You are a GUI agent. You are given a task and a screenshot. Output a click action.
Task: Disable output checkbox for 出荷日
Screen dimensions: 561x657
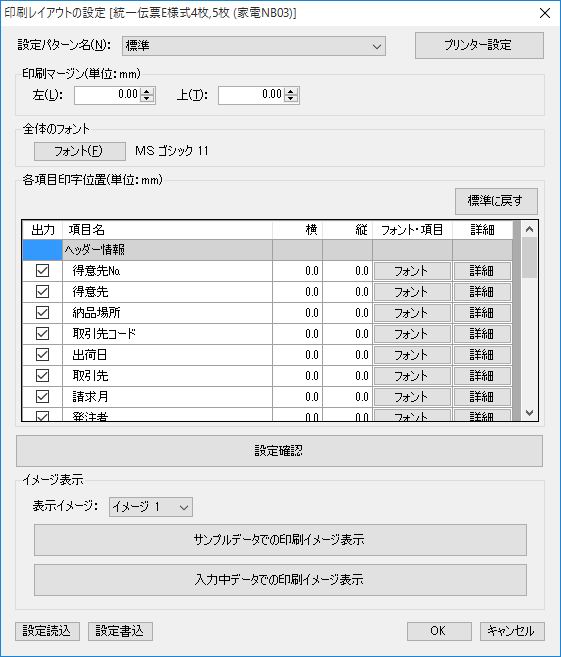(42, 354)
